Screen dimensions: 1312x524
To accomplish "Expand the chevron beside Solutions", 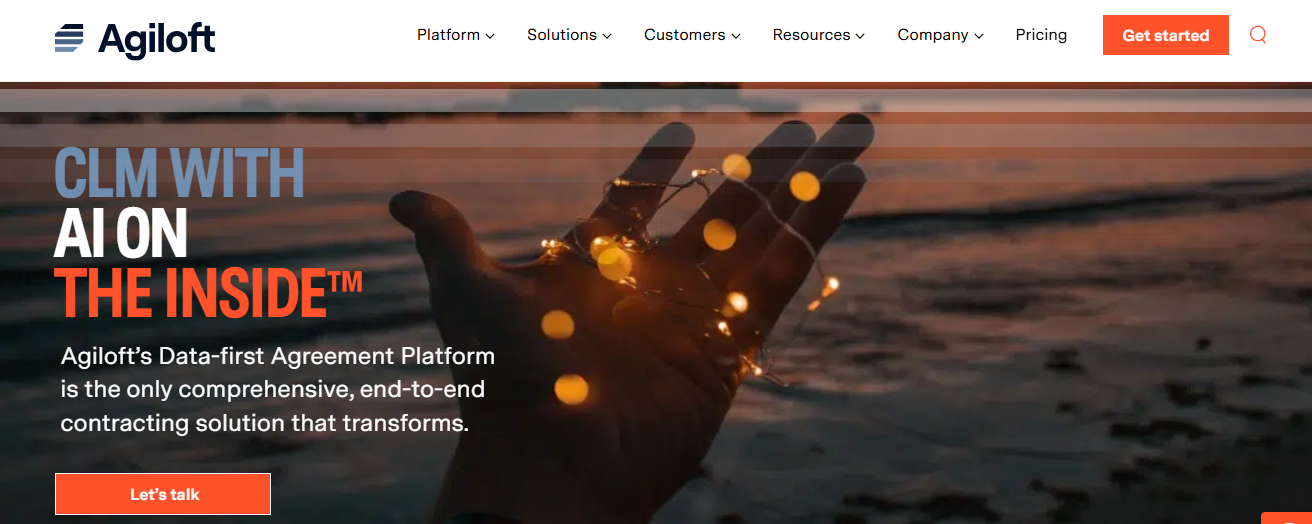I will (x=606, y=36).
